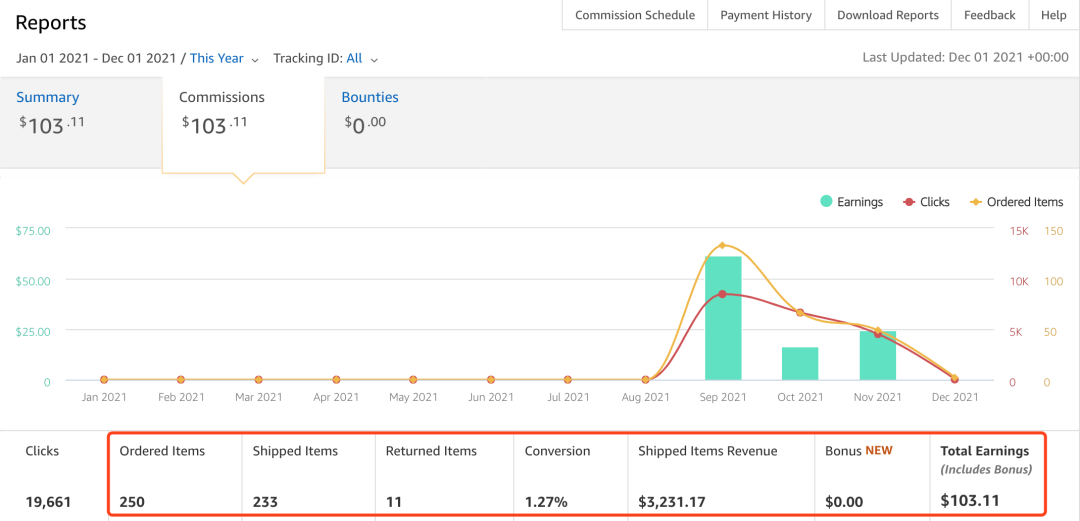Switch to the Summary tab

coord(48,98)
